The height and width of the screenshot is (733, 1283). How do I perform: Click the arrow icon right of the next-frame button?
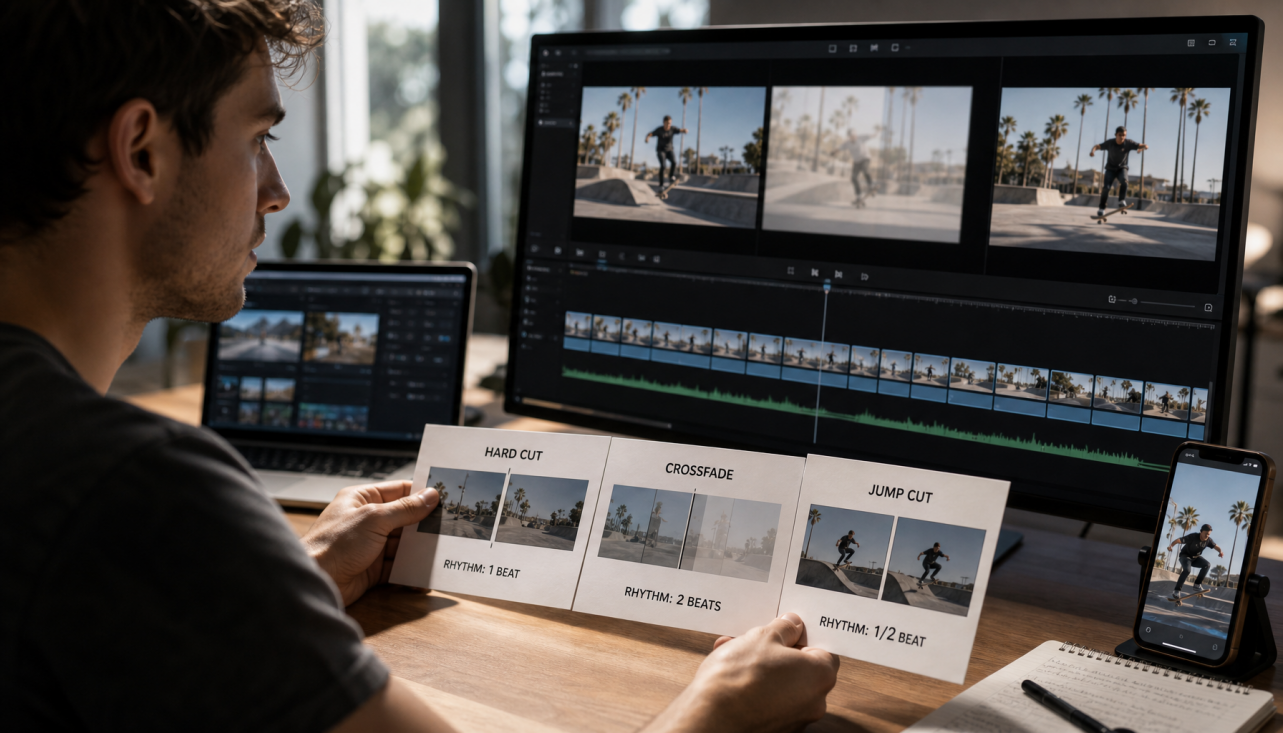coord(863,275)
